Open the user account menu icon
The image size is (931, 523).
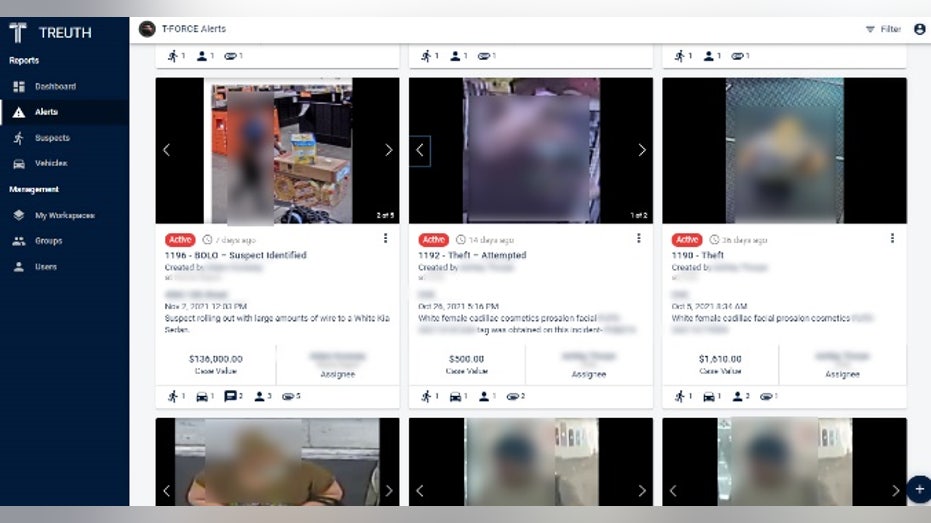tap(920, 29)
